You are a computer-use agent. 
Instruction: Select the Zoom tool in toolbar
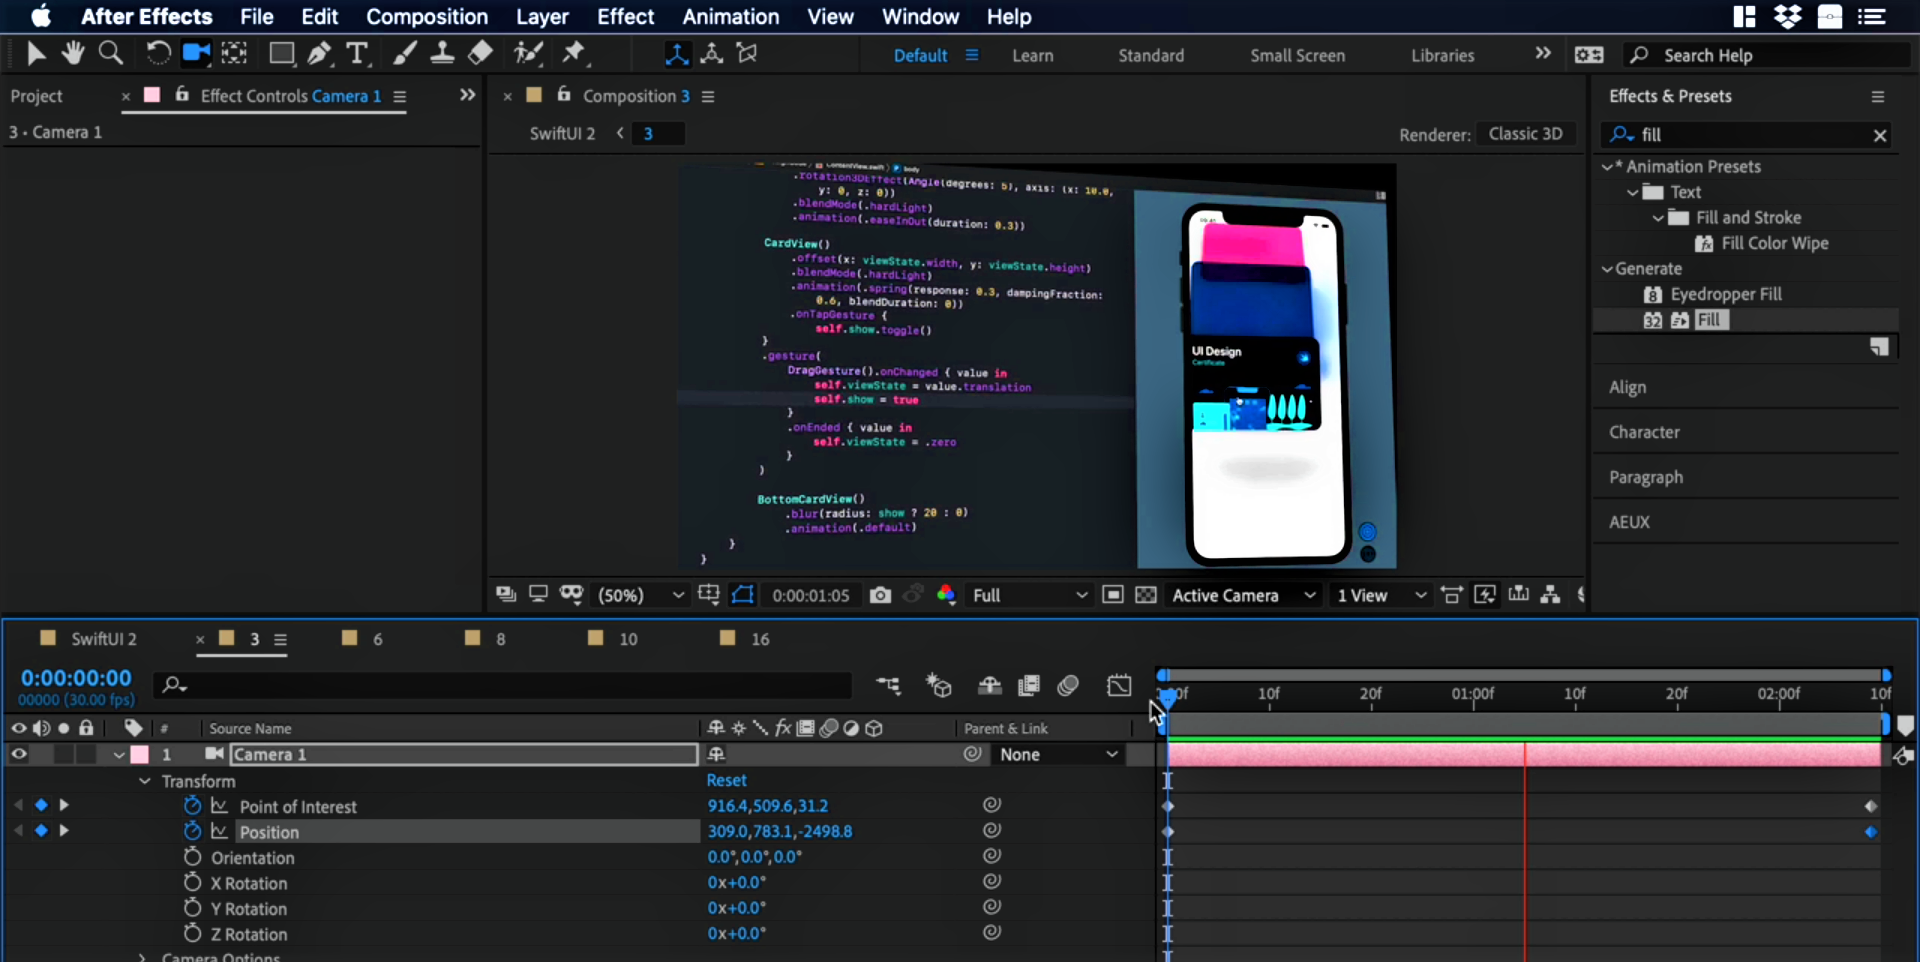click(111, 54)
